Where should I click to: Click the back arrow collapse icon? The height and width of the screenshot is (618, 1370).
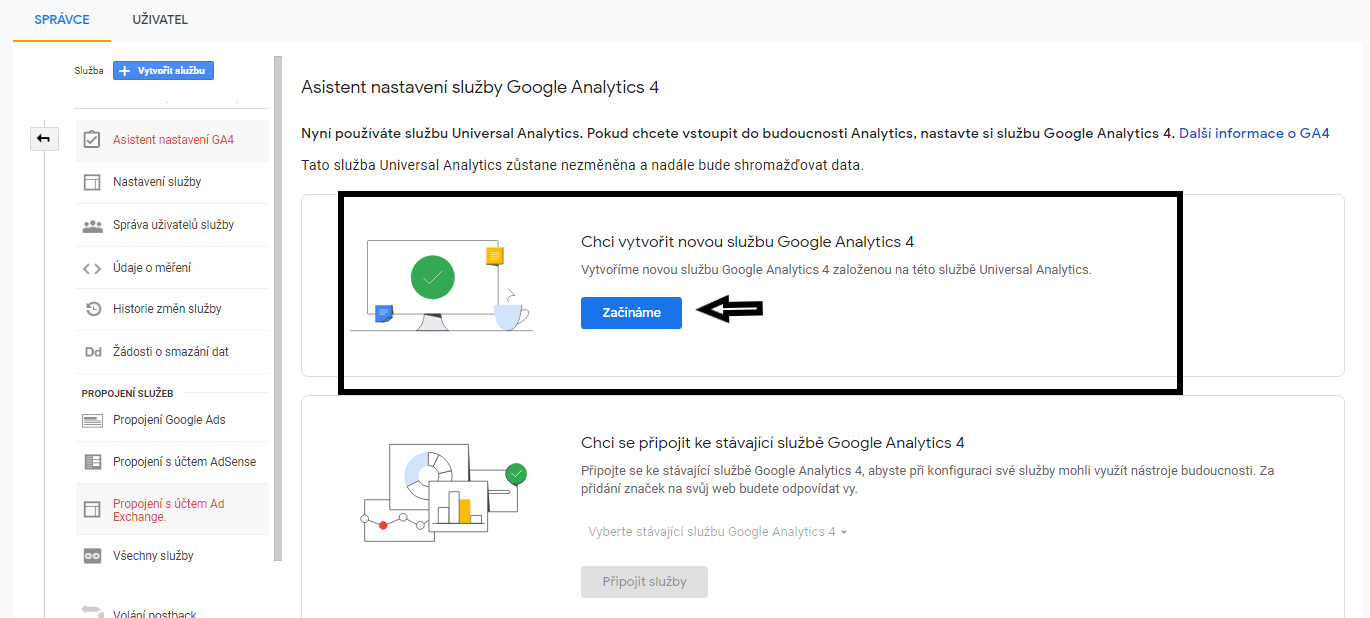click(43, 138)
